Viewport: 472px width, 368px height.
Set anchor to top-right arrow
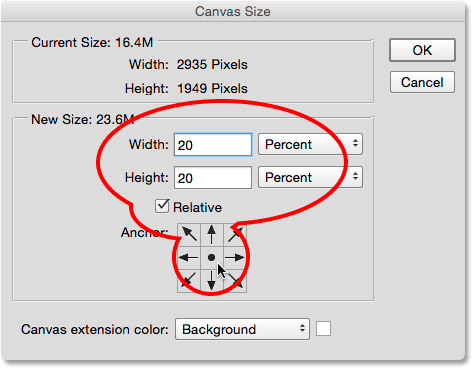point(235,235)
